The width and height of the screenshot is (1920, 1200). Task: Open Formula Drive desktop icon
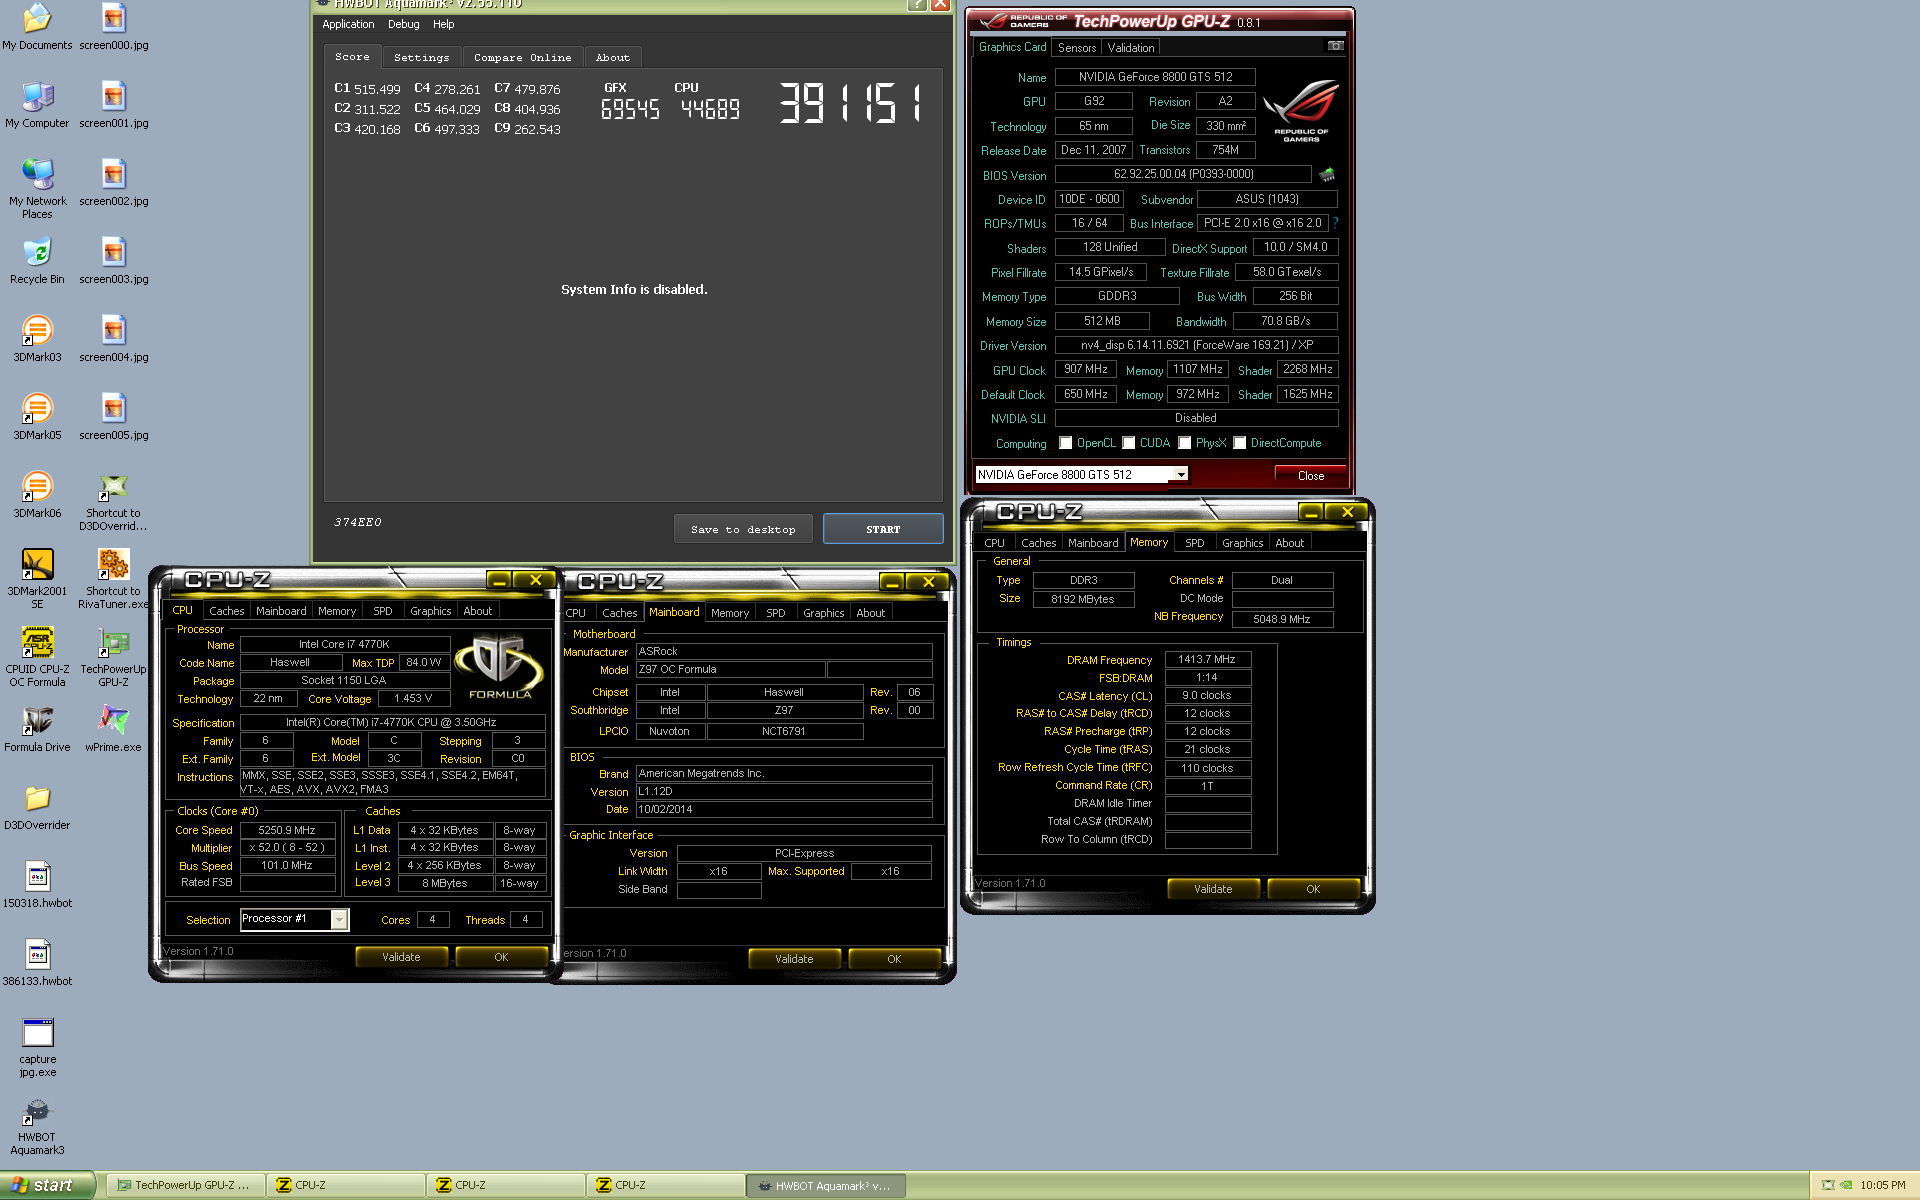[x=37, y=729]
